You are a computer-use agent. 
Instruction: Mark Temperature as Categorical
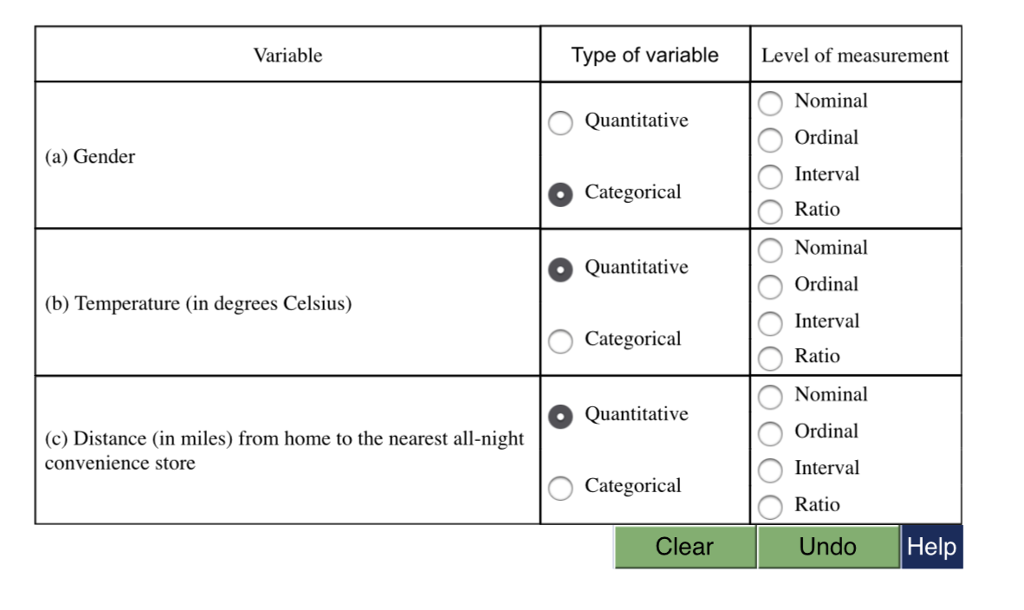click(560, 341)
